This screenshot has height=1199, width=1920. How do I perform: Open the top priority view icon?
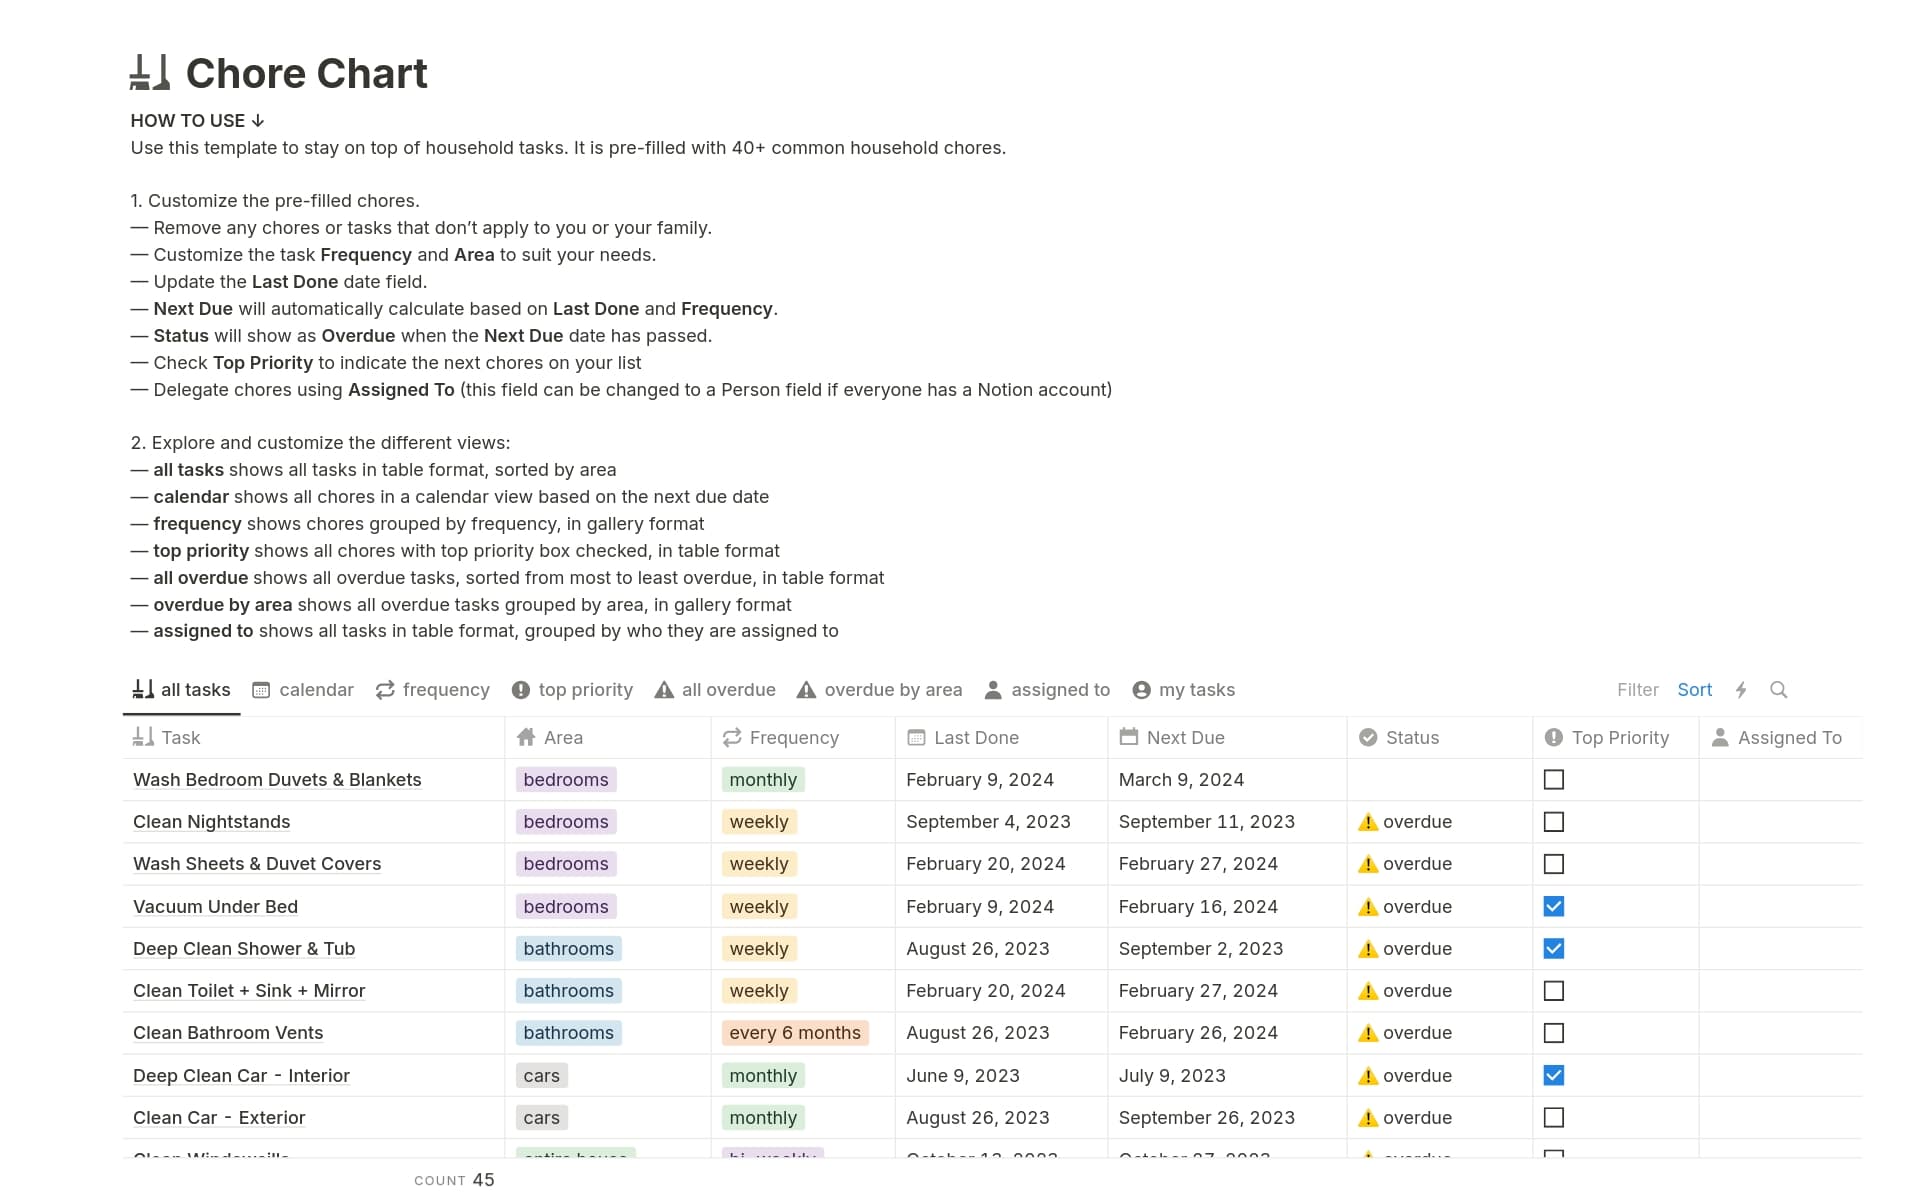(521, 689)
